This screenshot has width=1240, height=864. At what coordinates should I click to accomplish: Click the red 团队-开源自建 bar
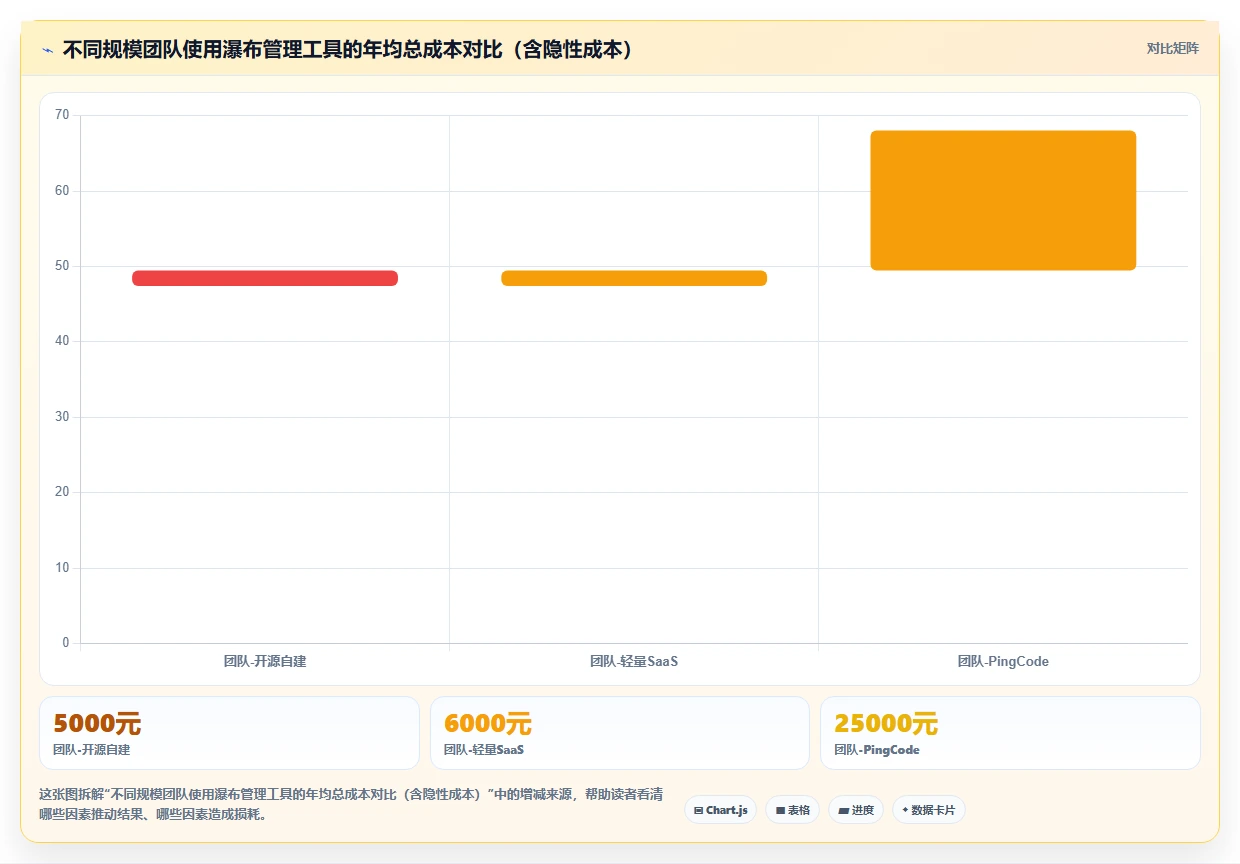point(265,278)
